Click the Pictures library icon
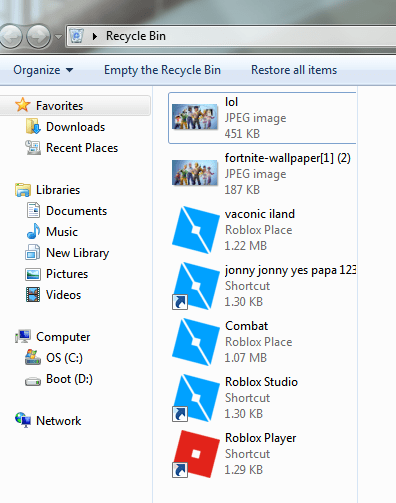This screenshot has width=396, height=503. pos(33,274)
